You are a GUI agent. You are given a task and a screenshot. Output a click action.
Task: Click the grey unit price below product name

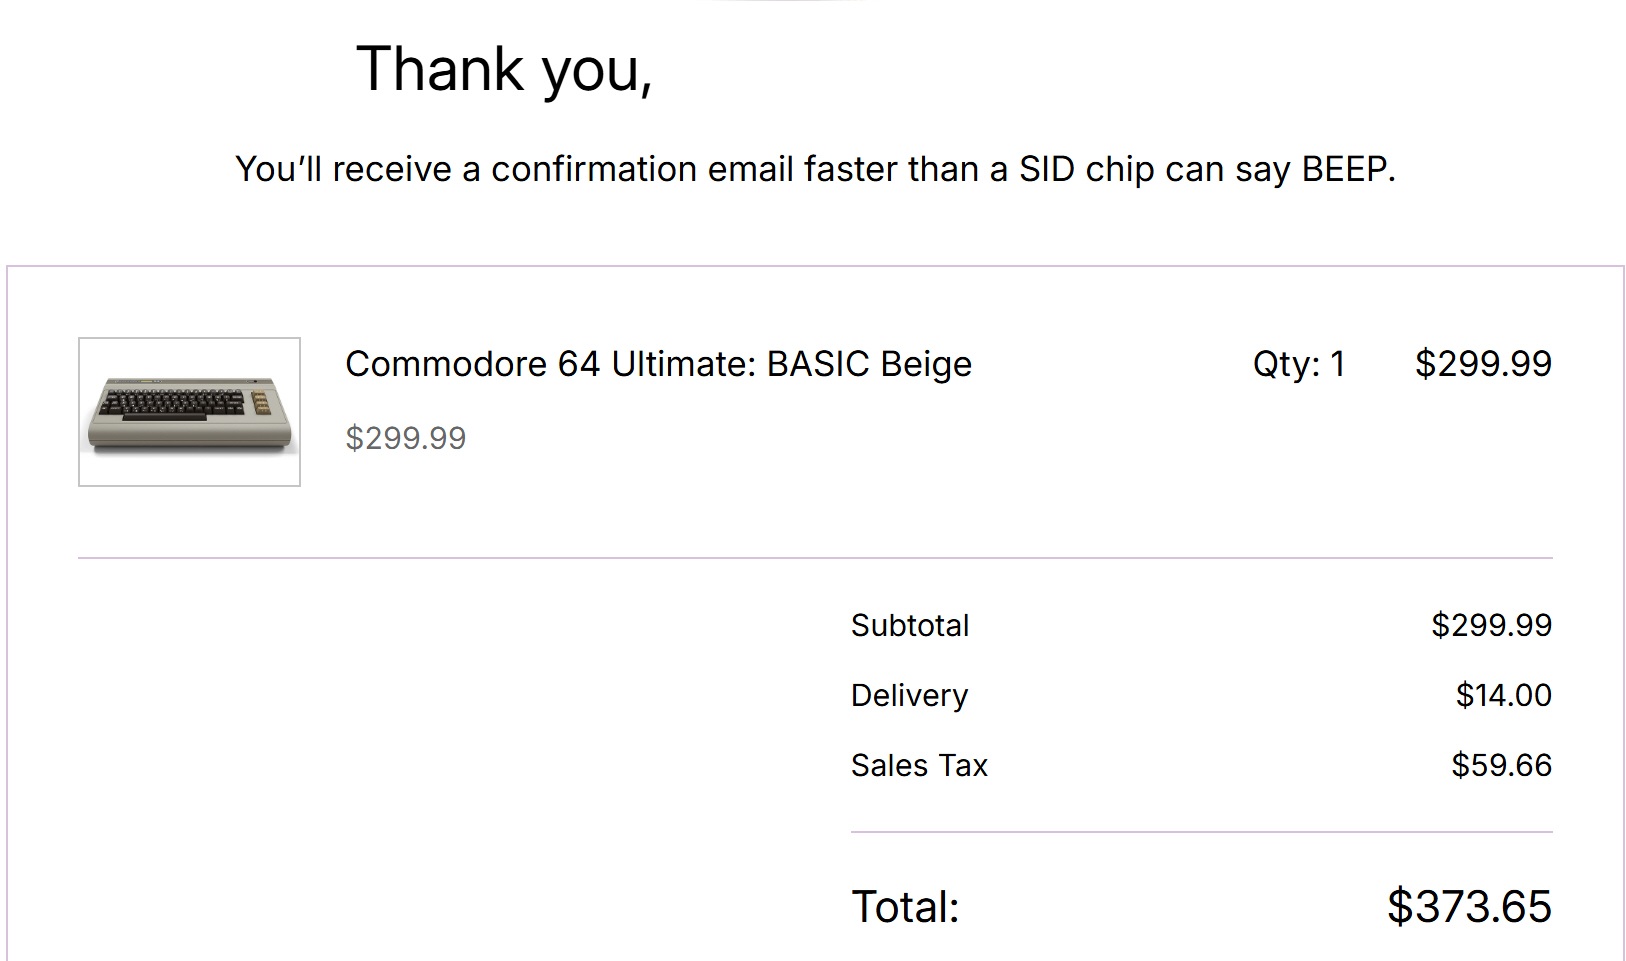[x=405, y=438]
